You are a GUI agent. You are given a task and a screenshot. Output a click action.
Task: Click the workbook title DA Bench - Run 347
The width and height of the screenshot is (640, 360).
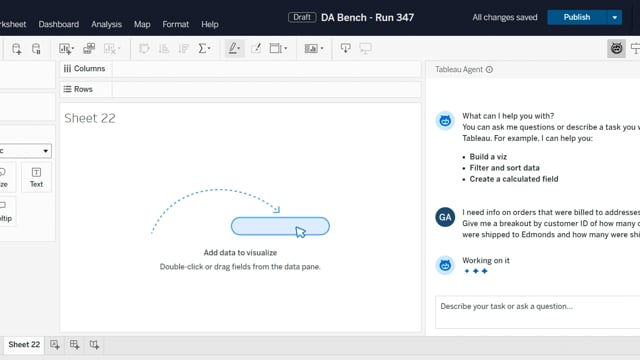(367, 18)
